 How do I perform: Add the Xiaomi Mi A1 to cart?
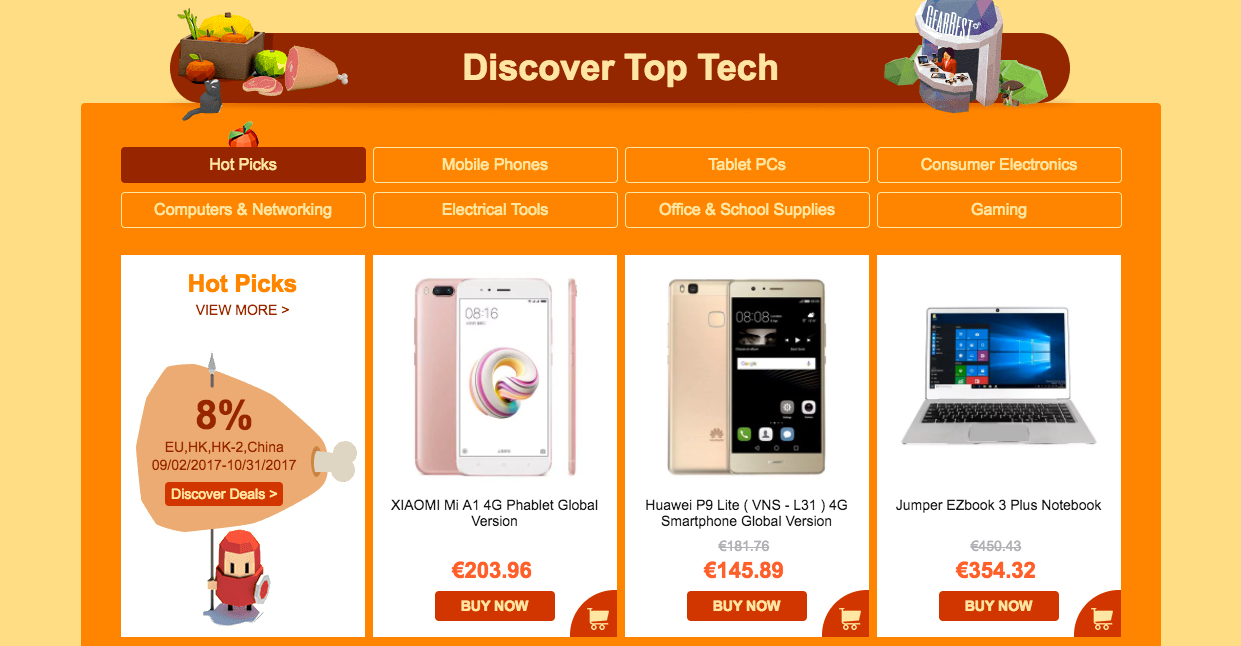pos(598,617)
